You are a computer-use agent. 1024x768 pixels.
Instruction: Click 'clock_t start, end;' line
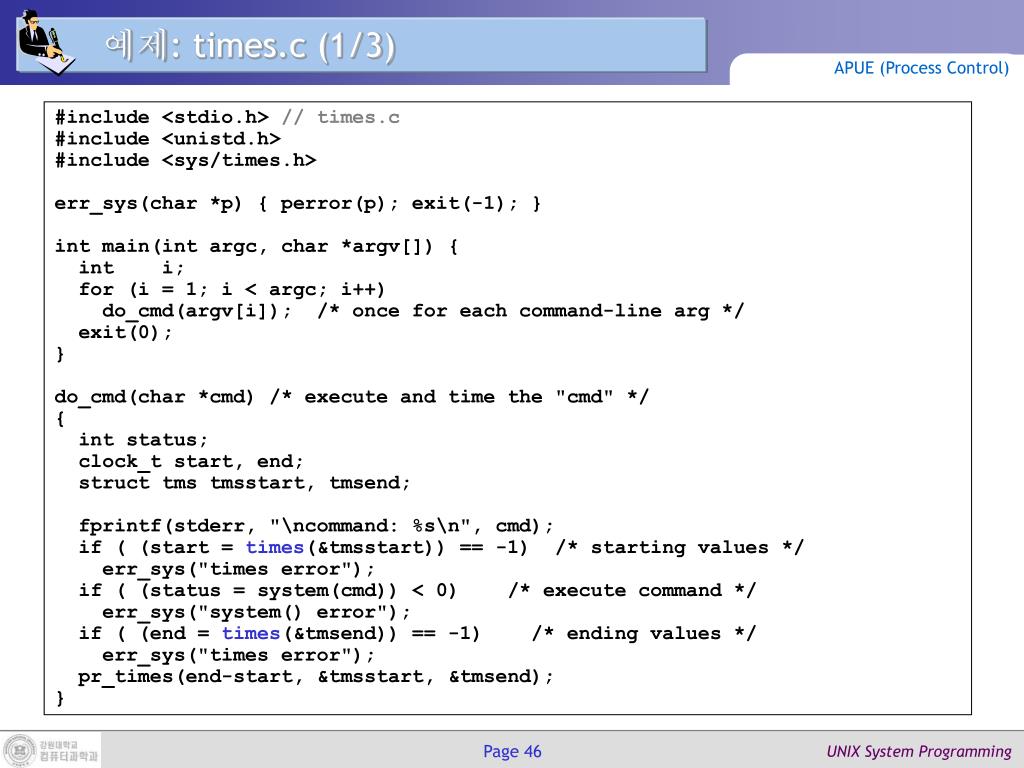(191, 462)
